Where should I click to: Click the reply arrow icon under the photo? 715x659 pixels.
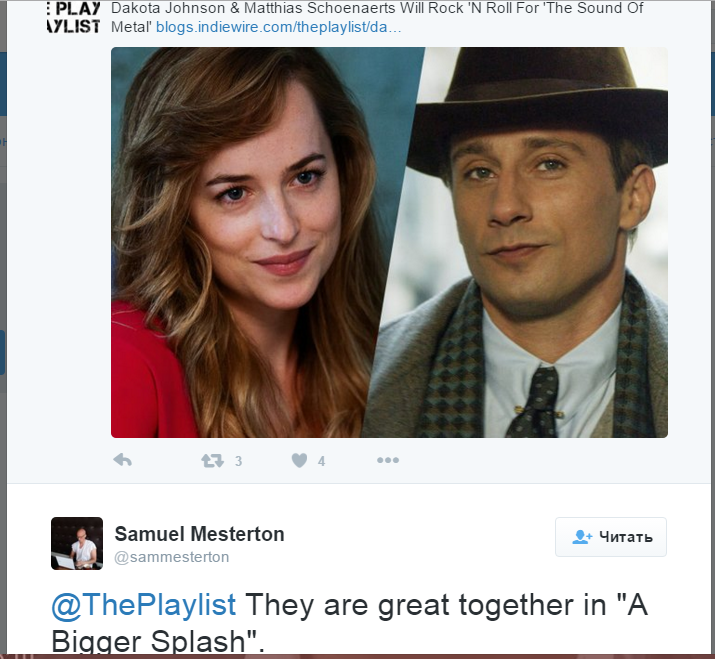[x=122, y=460]
